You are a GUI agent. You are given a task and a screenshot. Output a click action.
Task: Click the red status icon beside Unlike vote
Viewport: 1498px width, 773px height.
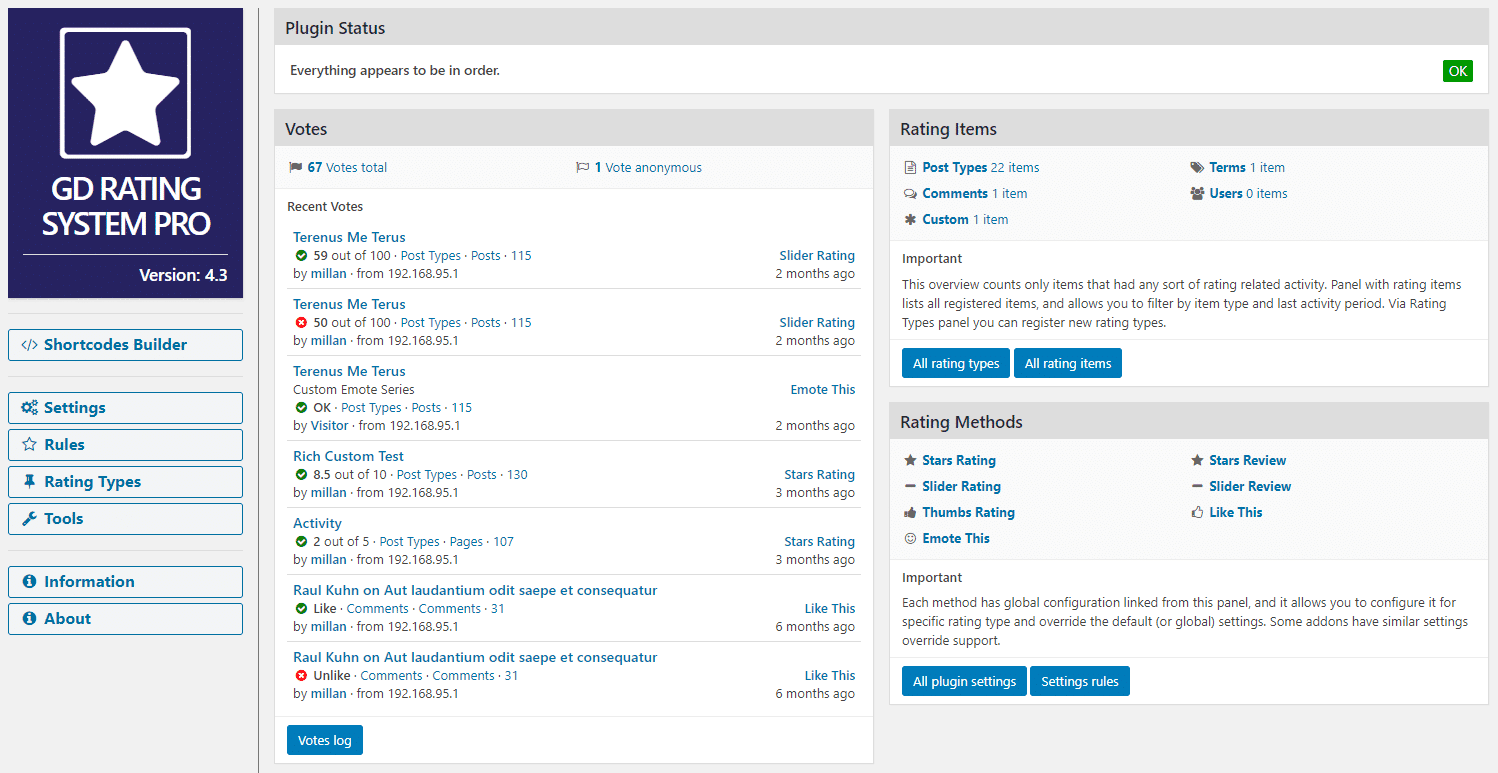tap(301, 676)
